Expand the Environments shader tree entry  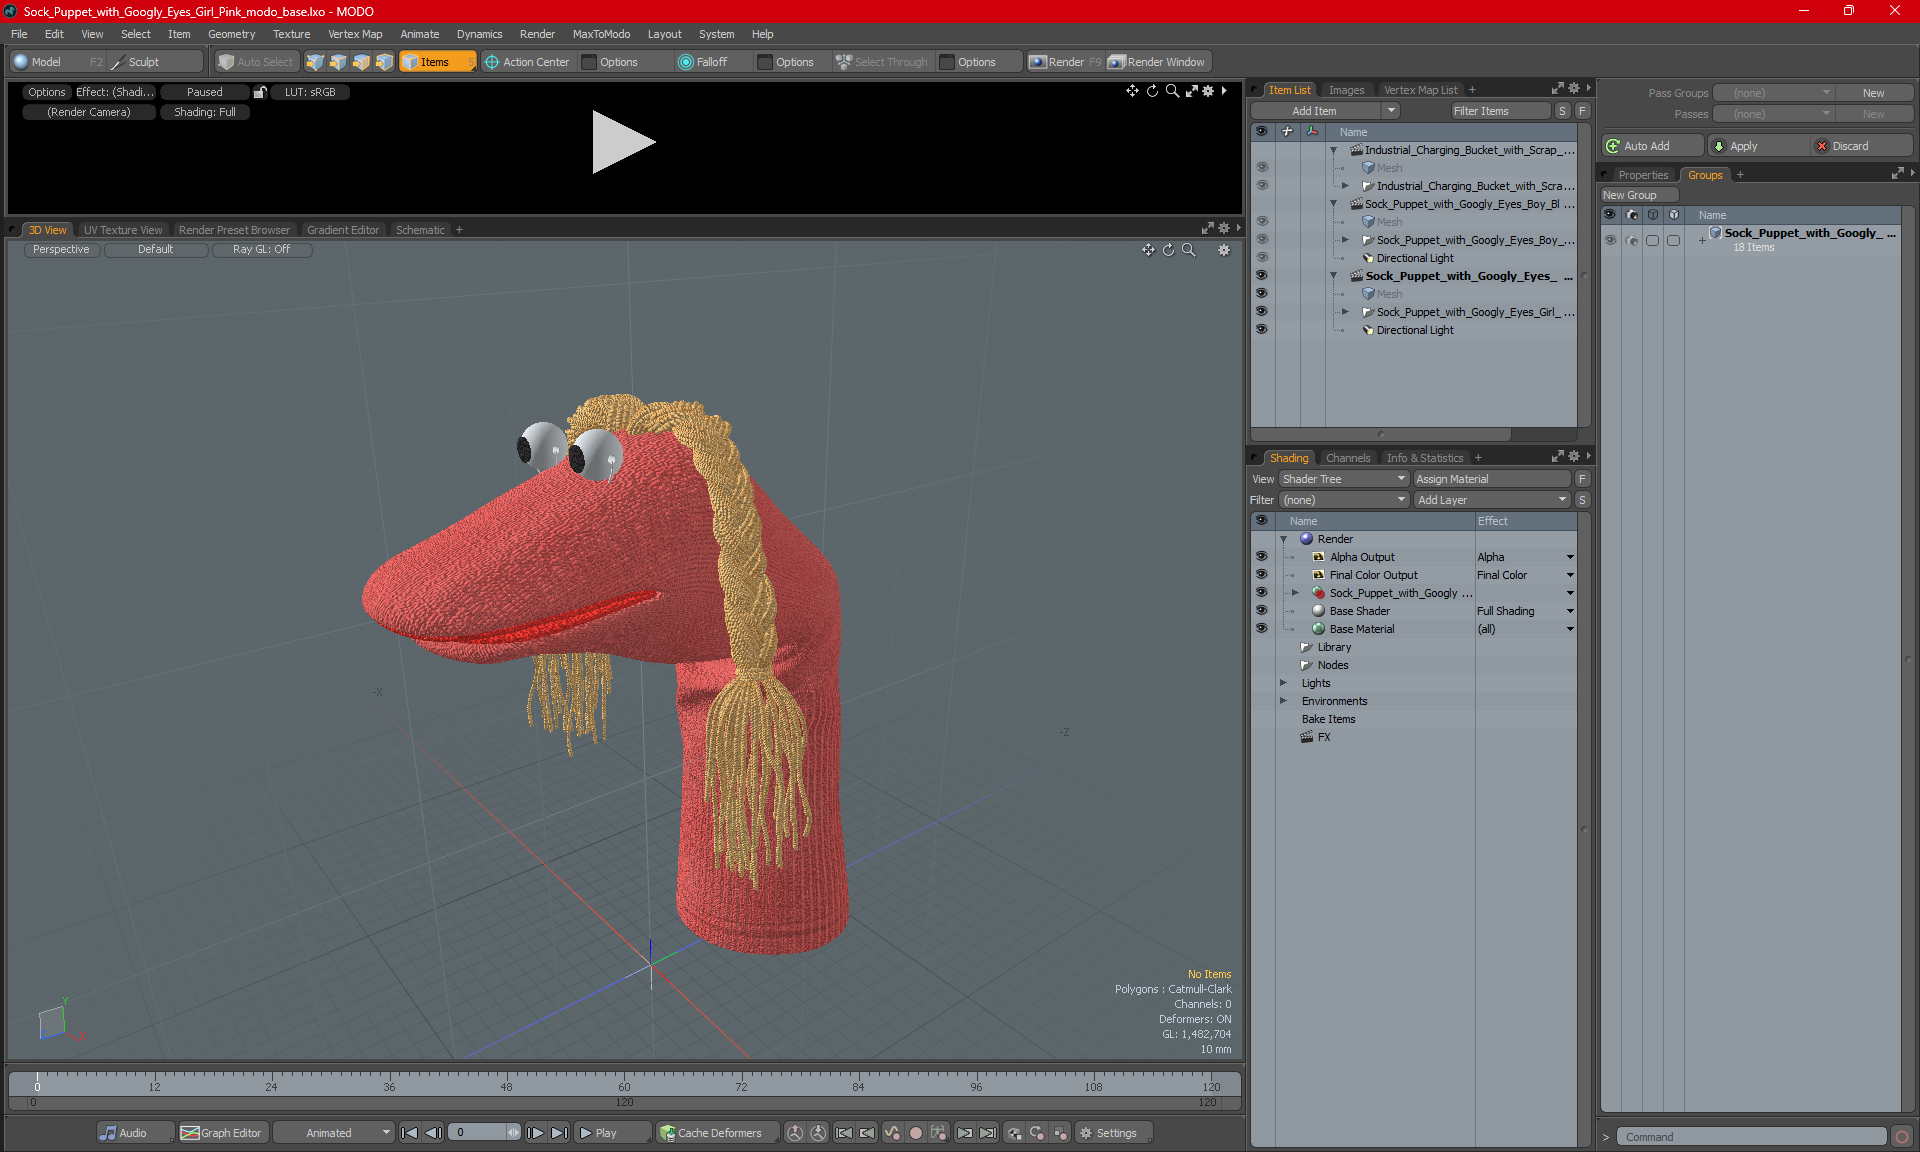click(1284, 701)
